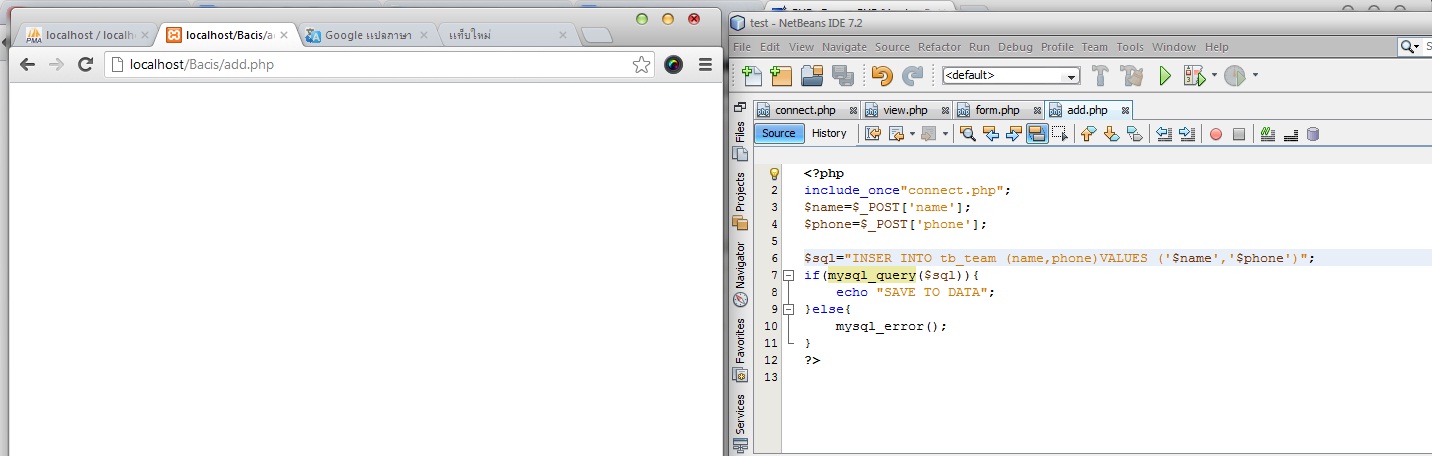This screenshot has width=1432, height=456.
Task: Click Clean and Build Project icon
Action: (x=1132, y=75)
